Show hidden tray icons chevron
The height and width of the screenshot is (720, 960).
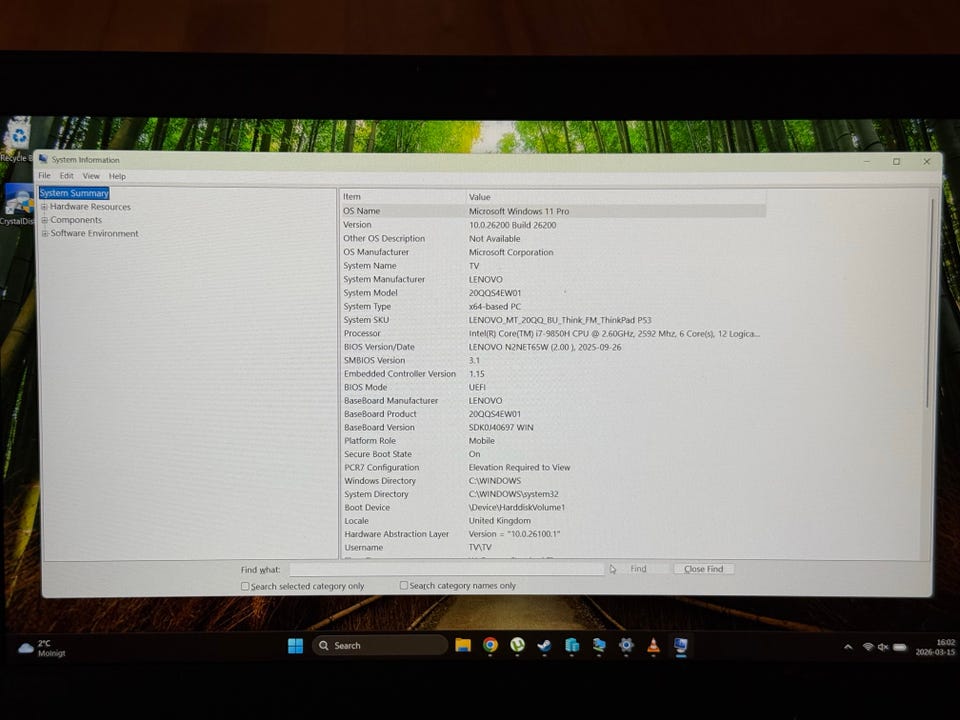(848, 647)
